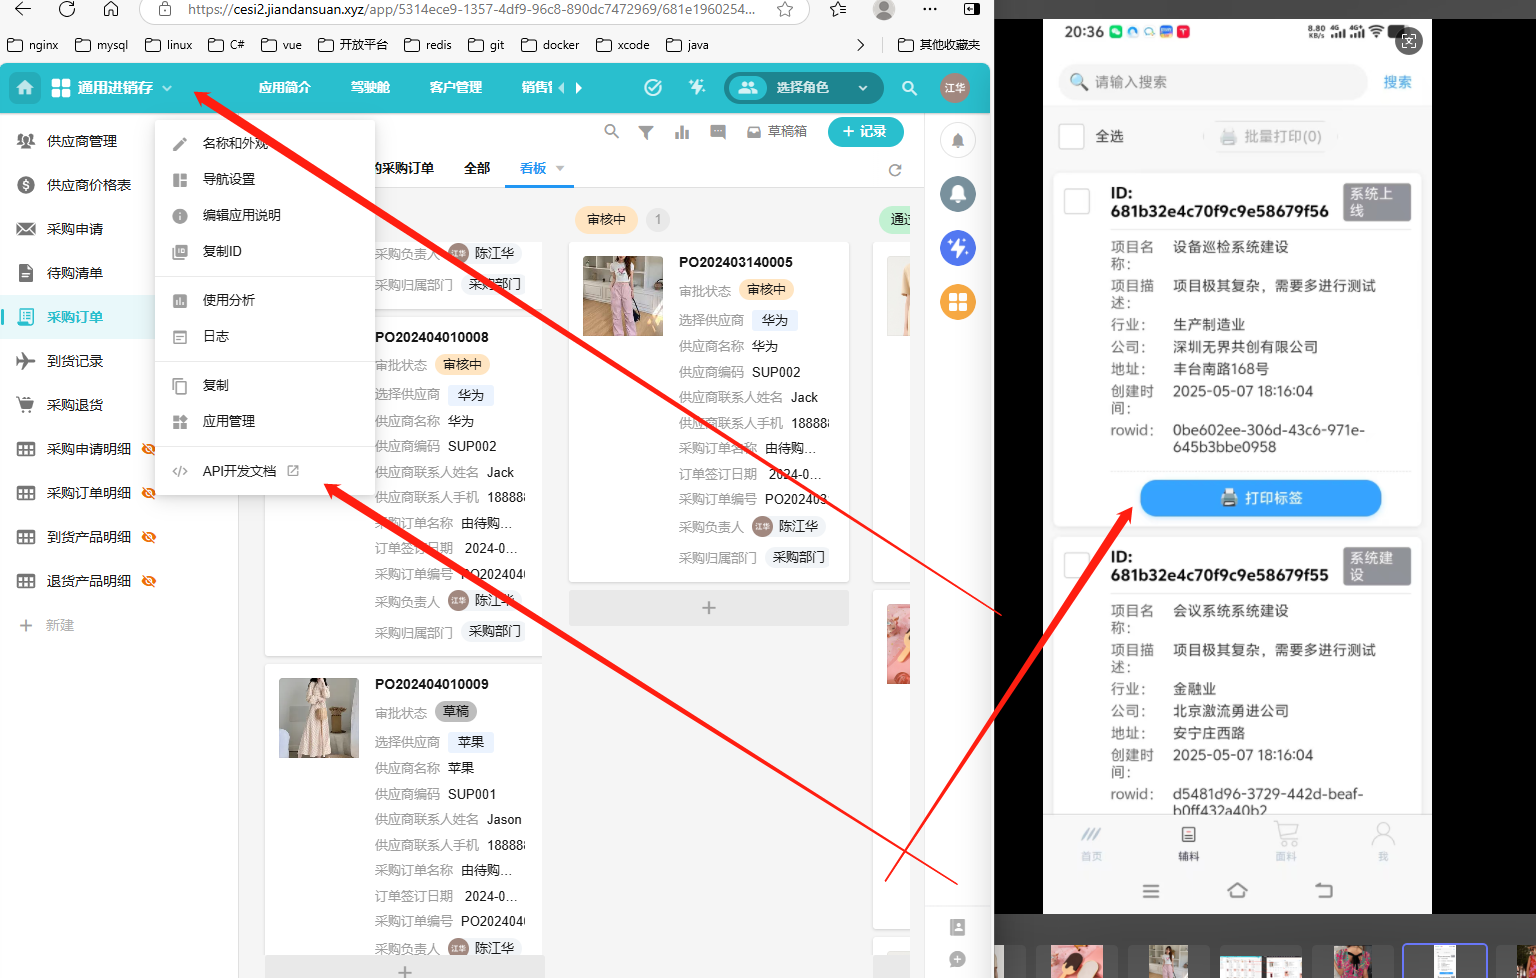Bookmark this page with the star icon
Image resolution: width=1536 pixels, height=978 pixels.
785,9
